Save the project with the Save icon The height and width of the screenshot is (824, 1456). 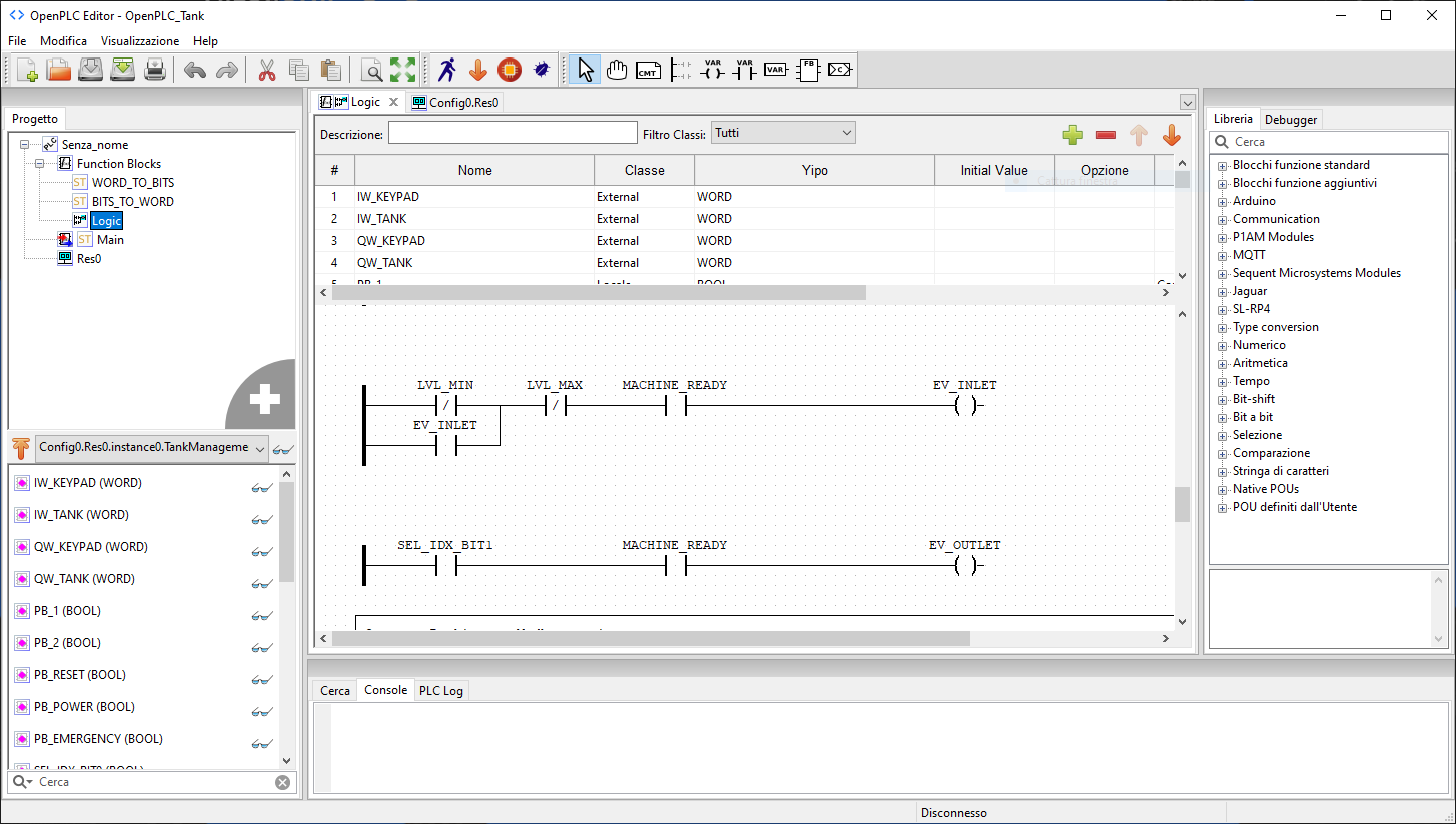coord(91,70)
